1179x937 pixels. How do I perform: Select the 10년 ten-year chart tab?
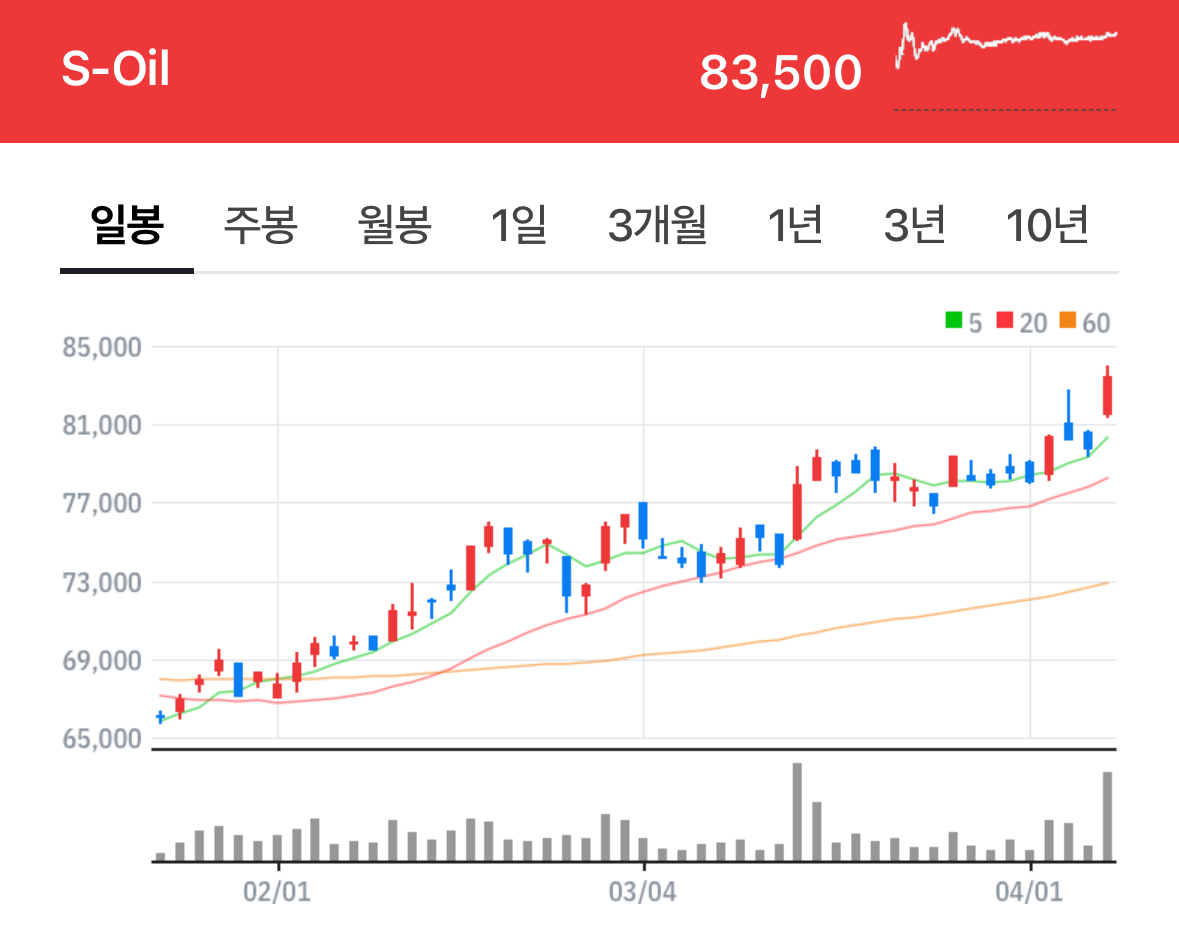[x=1047, y=224]
